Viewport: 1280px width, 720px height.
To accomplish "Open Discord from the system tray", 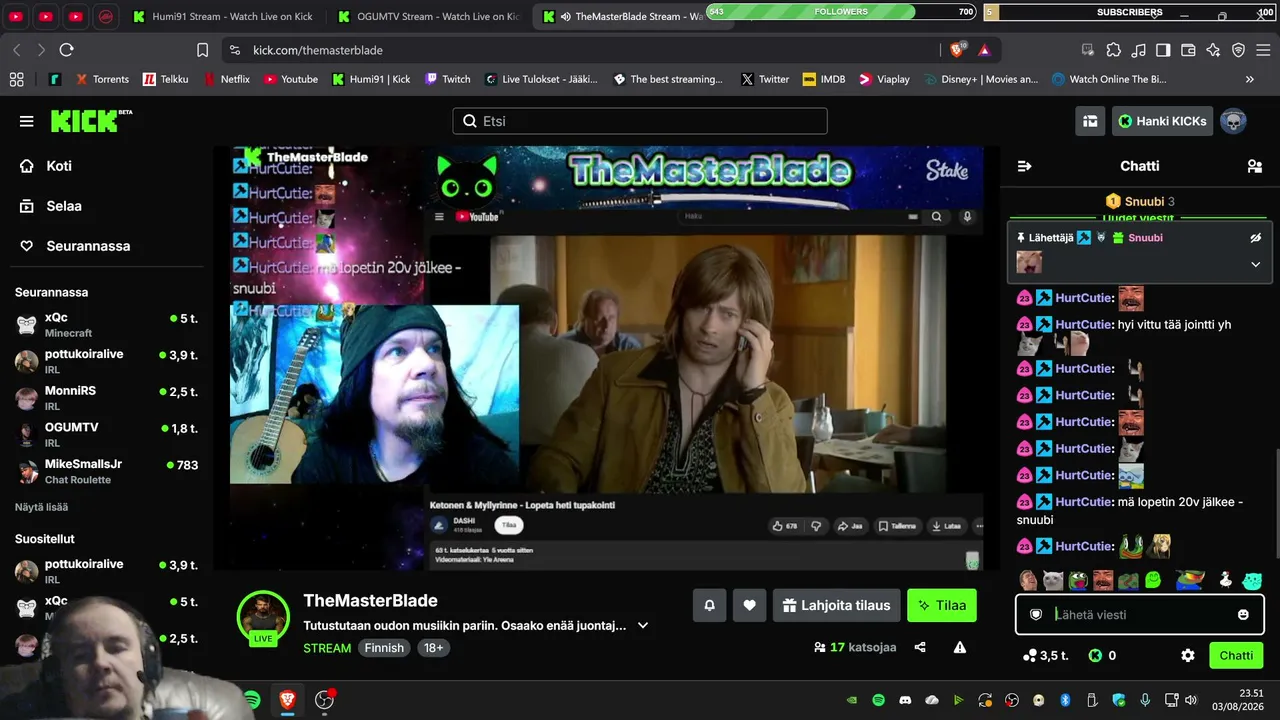I will click(x=905, y=700).
